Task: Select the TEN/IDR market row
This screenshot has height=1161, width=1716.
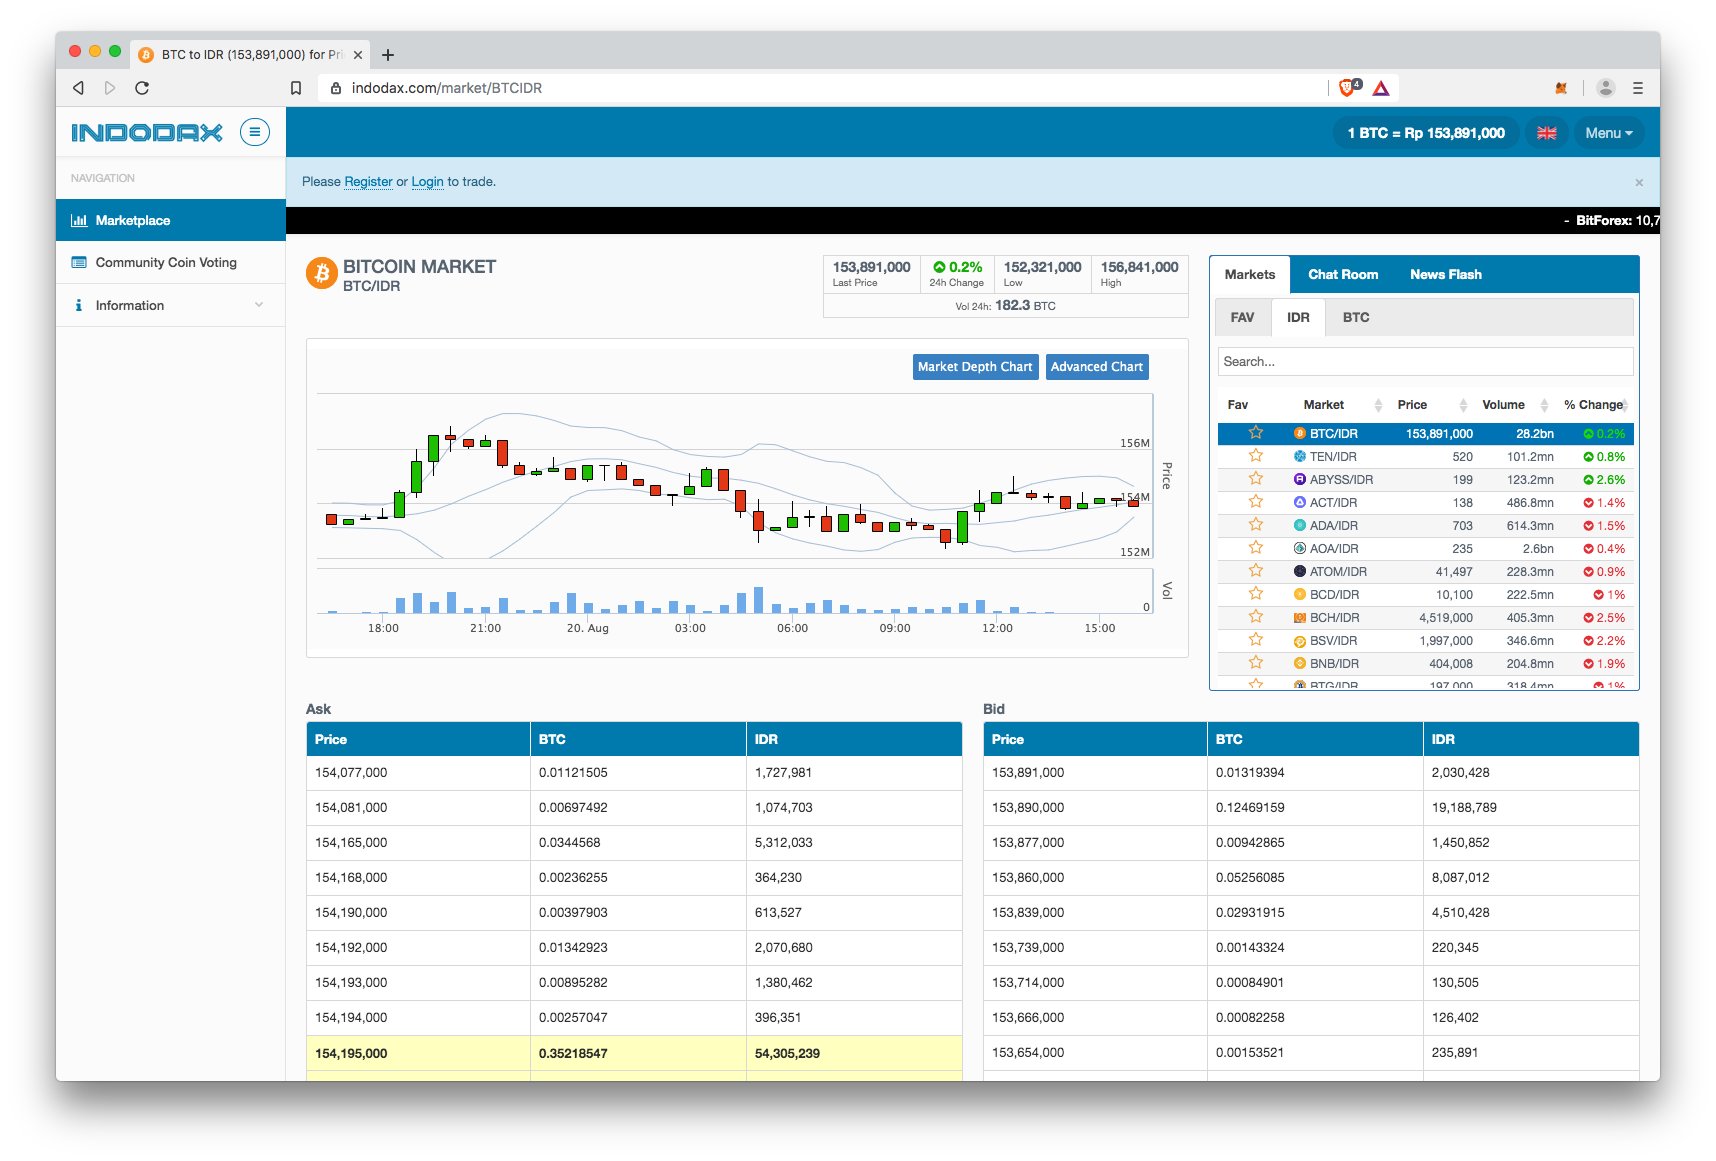Action: (1425, 456)
